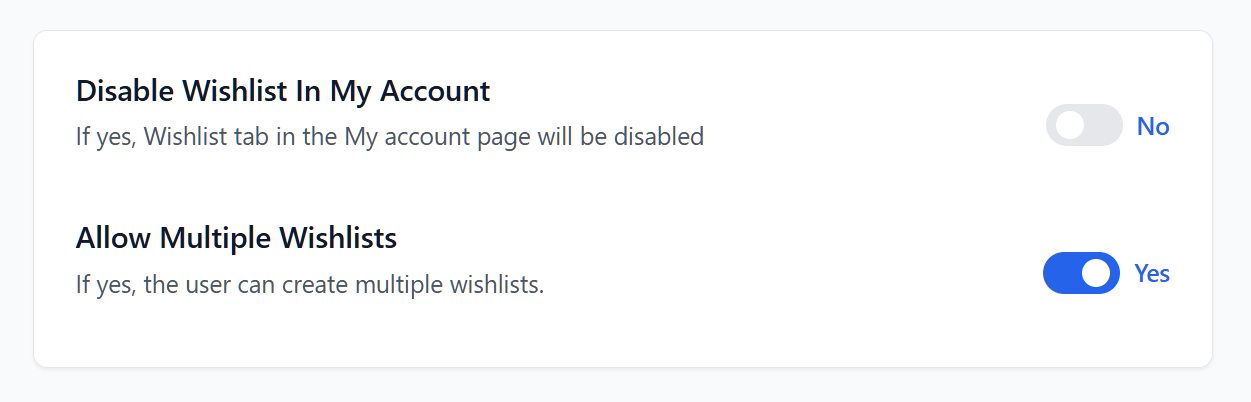Click the create multiple wishlists description text

(x=310, y=285)
